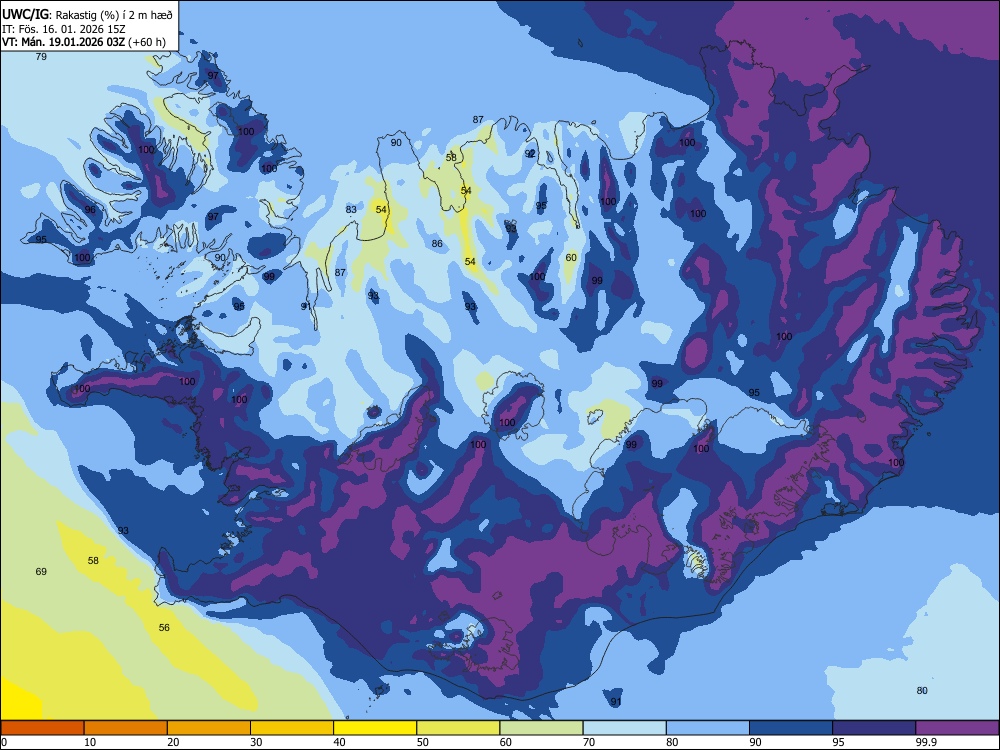Image resolution: width=1000 pixels, height=750 pixels.
Task: Choose the 80–90 blue legend swatch
Action: [x=708, y=728]
